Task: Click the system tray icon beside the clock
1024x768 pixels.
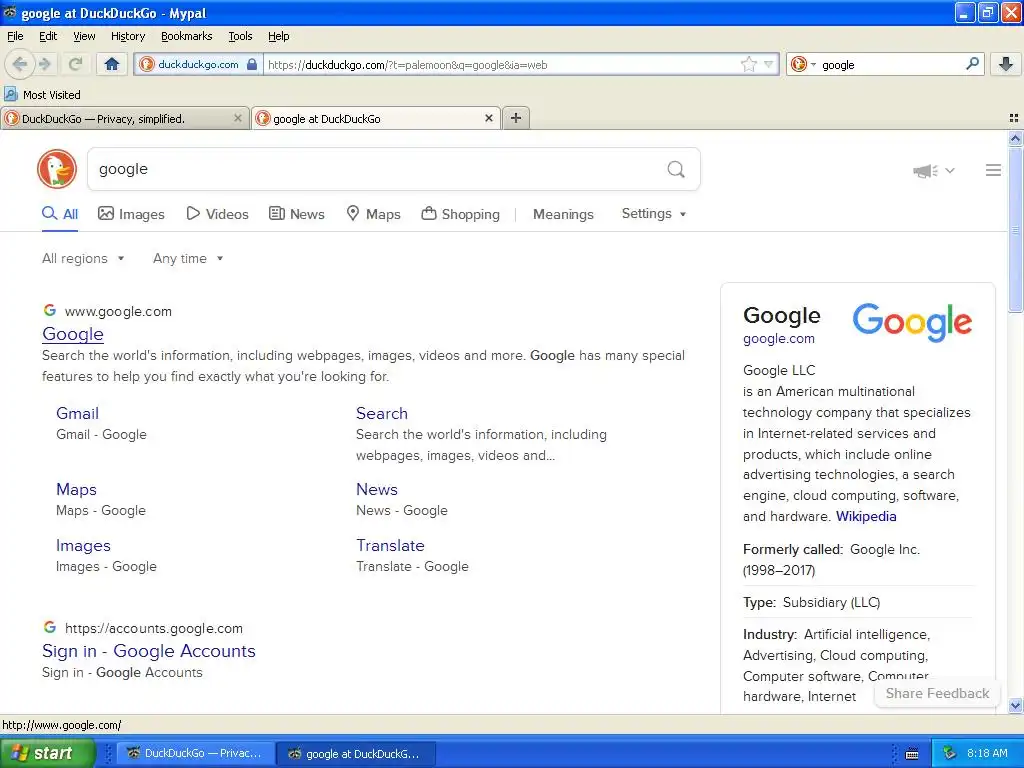Action: 950,753
